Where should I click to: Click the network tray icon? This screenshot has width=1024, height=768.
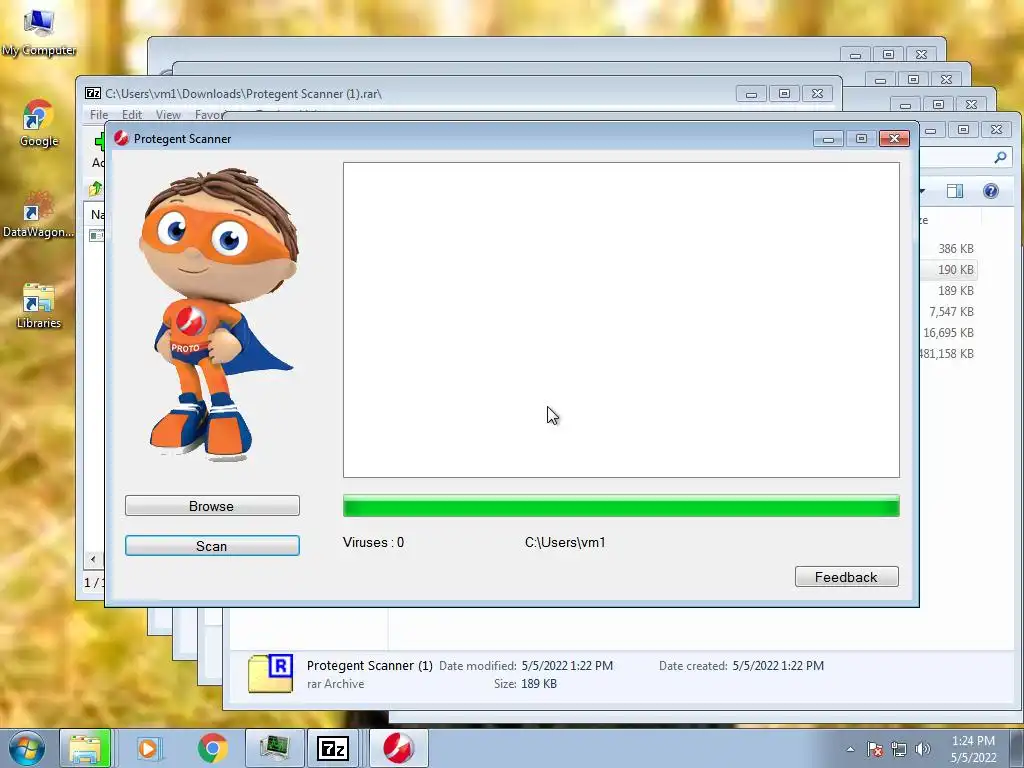[x=899, y=749]
